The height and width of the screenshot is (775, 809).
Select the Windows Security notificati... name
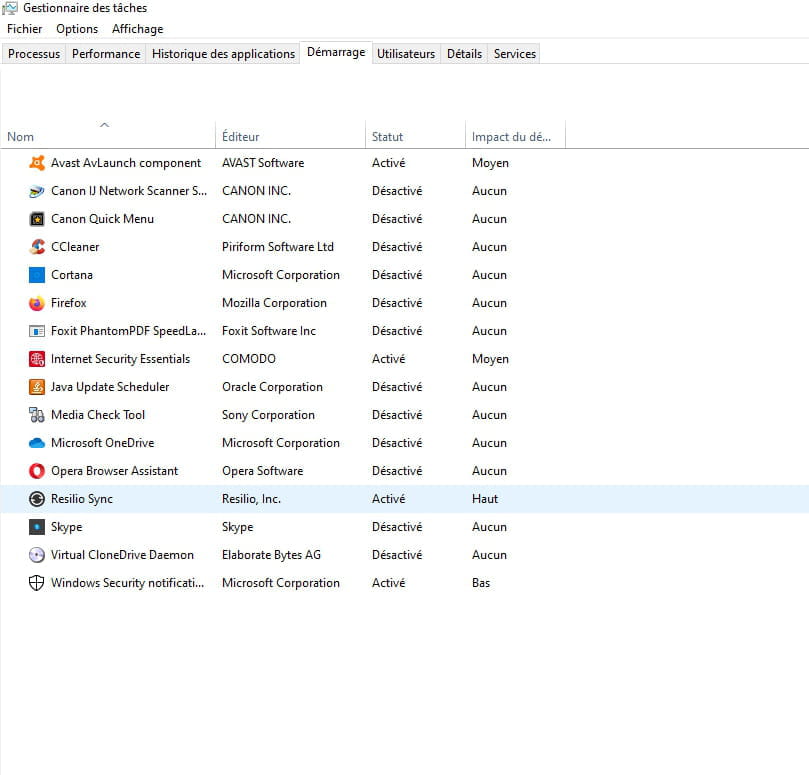(x=127, y=583)
